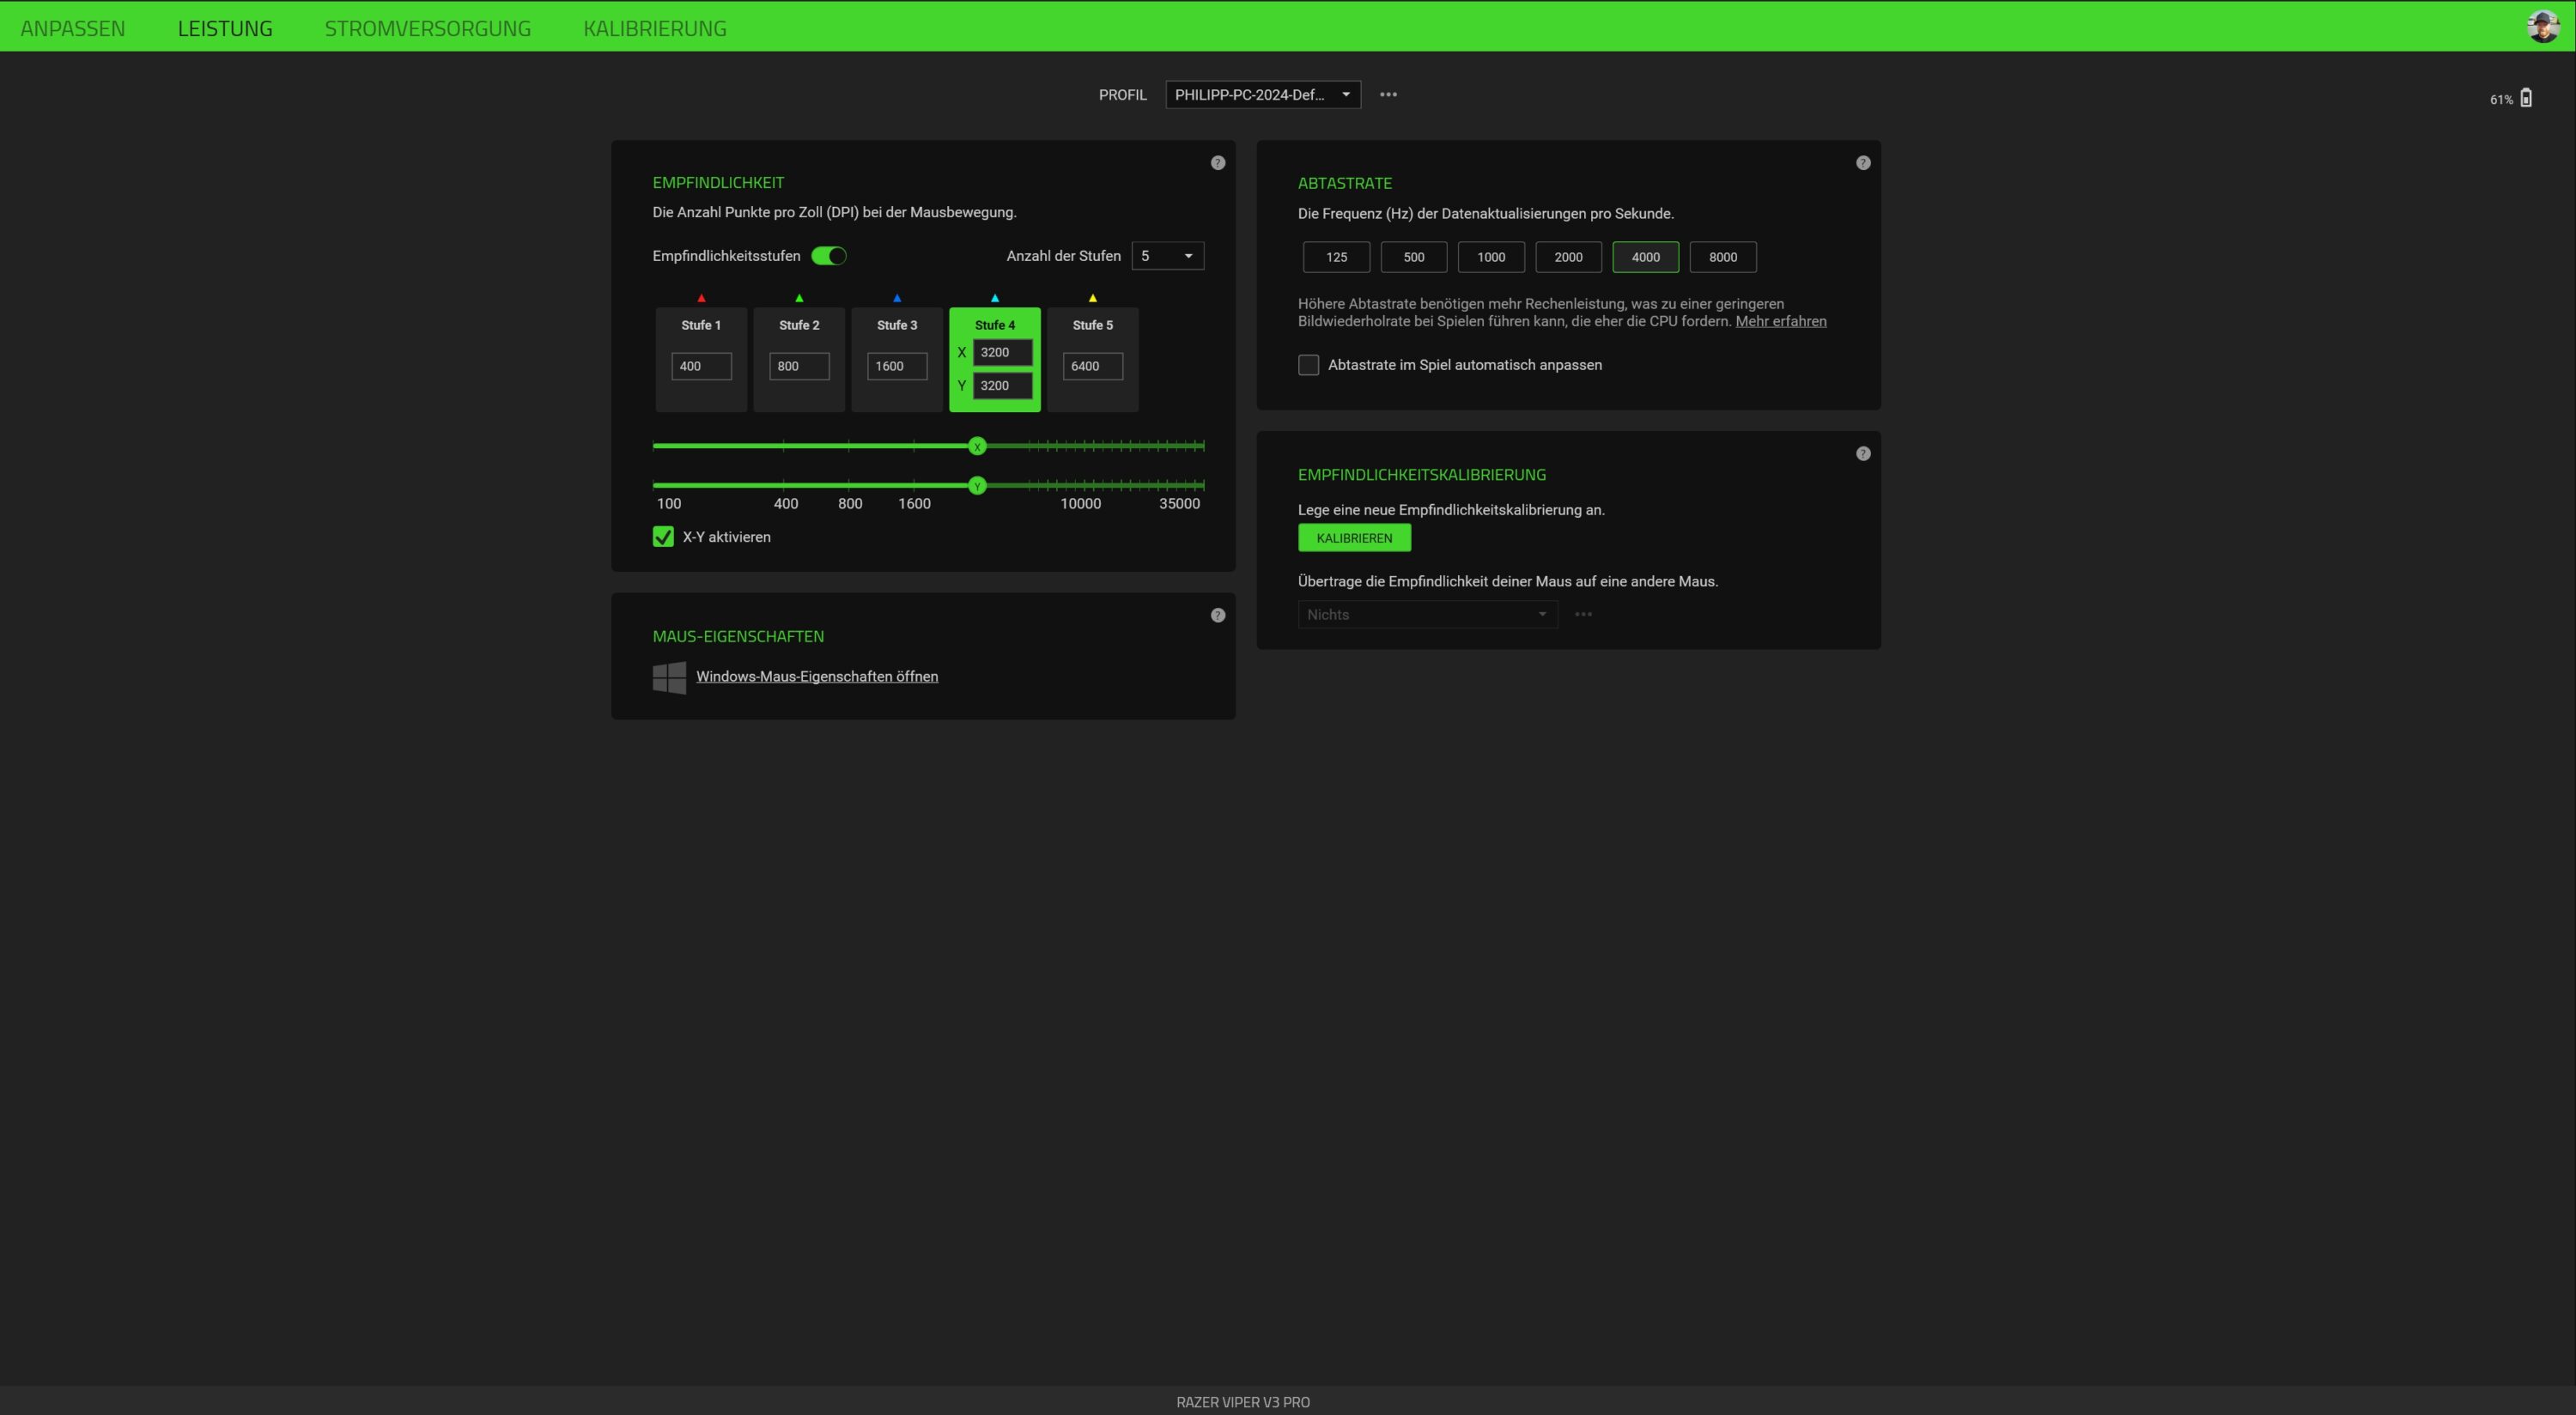Click the help icon in Maus-Eigenschaften panel
Viewport: 2576px width, 1415px height.
point(1217,615)
